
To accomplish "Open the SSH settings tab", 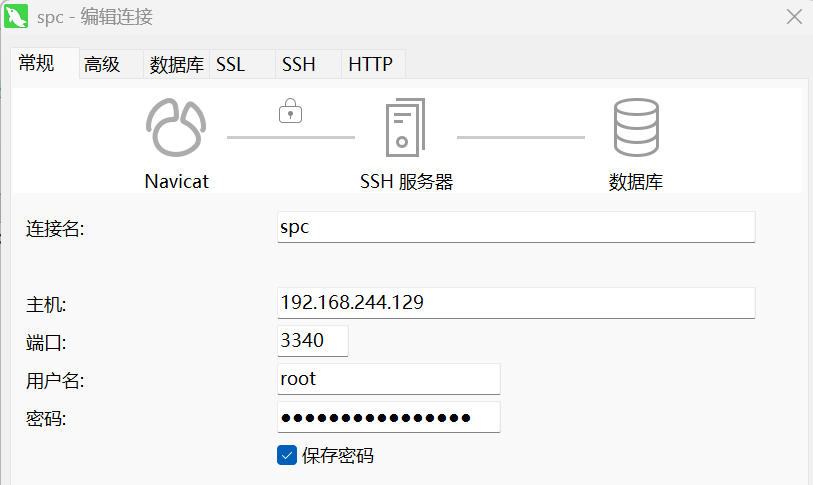I will [298, 65].
